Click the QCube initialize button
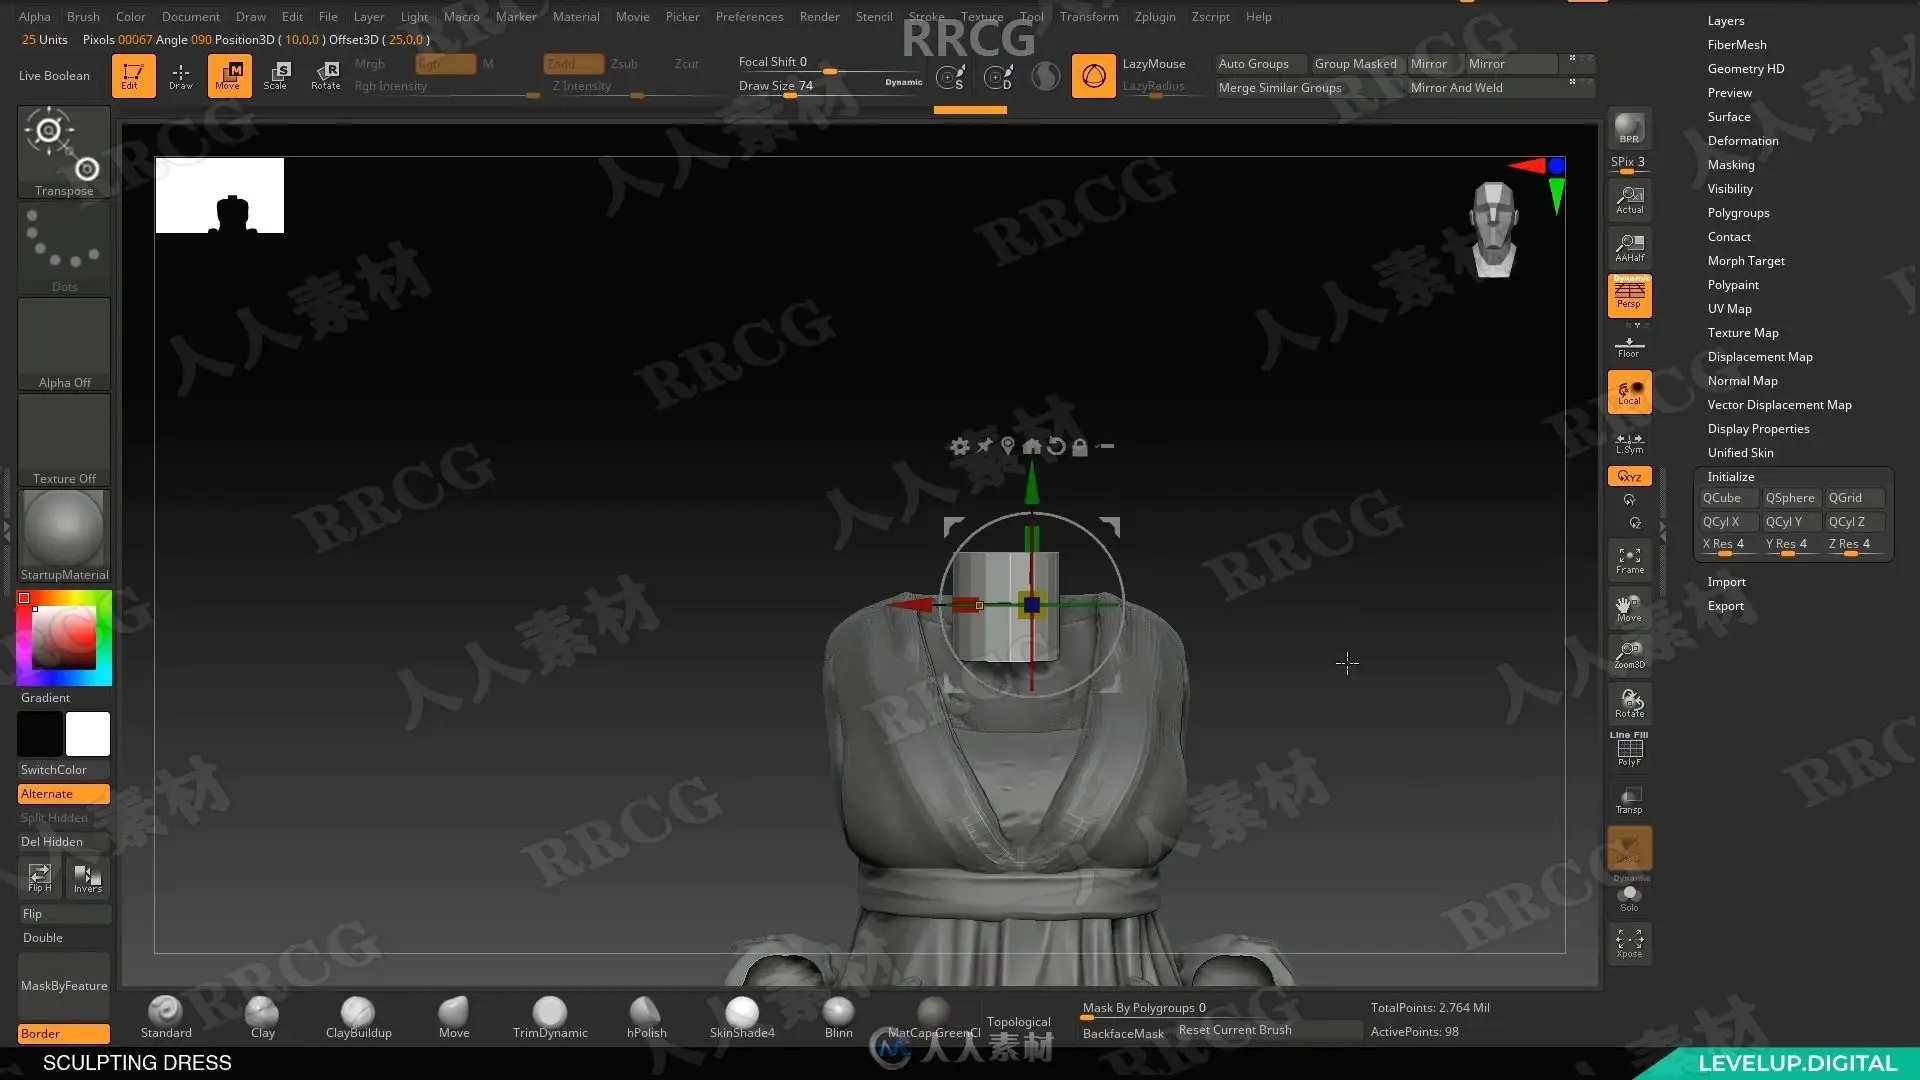The height and width of the screenshot is (1080, 1920). 1728,498
